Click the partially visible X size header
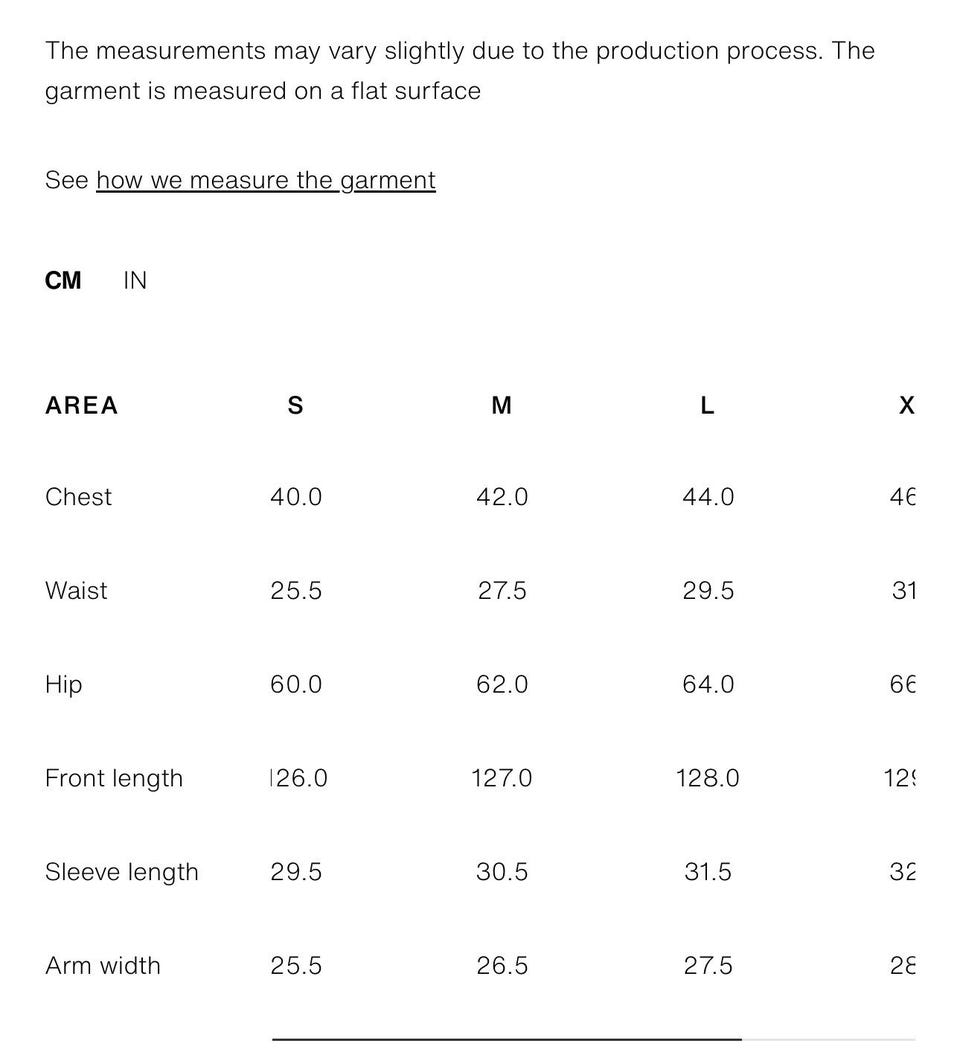The image size is (960, 1052). tap(906, 406)
